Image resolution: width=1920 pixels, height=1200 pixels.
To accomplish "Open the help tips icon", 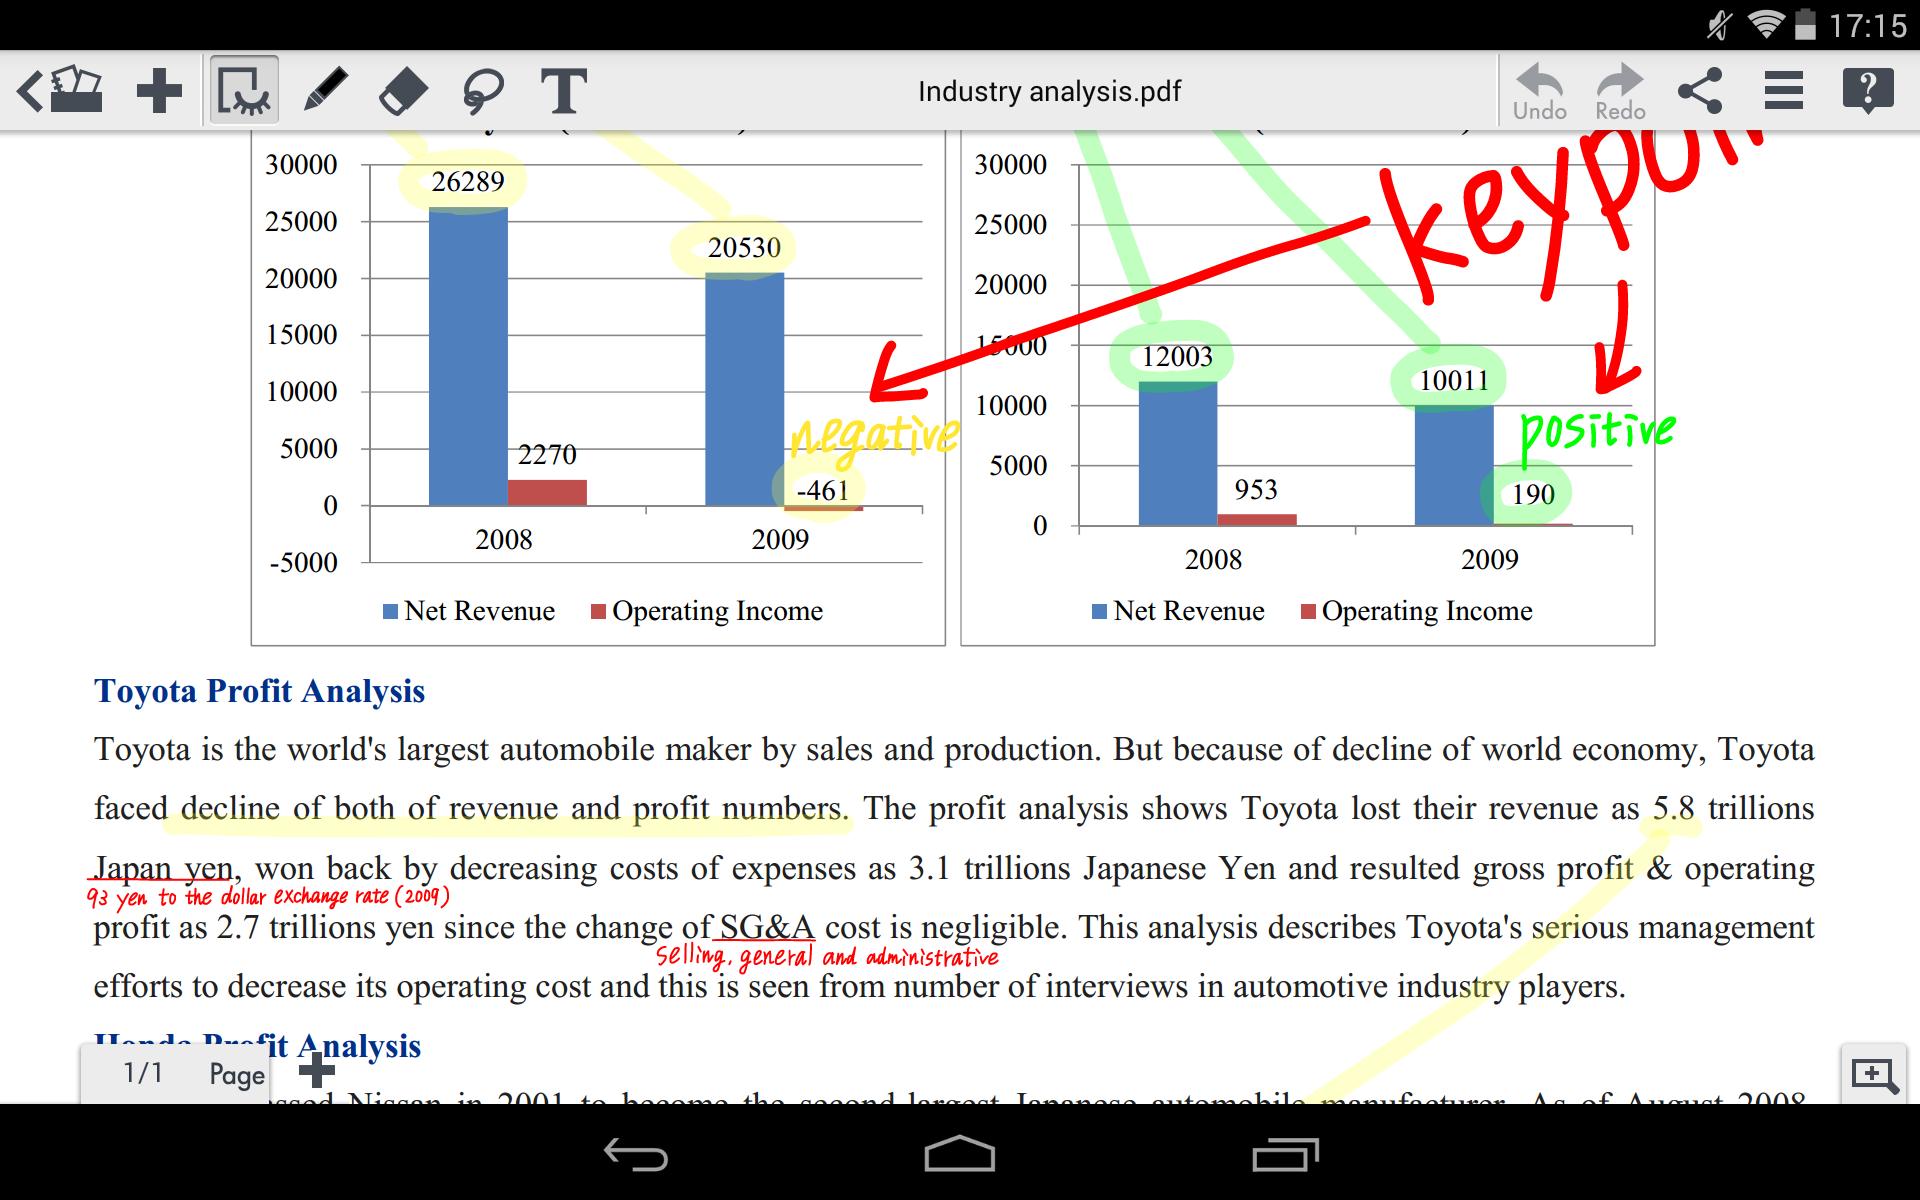I will click(x=1867, y=91).
